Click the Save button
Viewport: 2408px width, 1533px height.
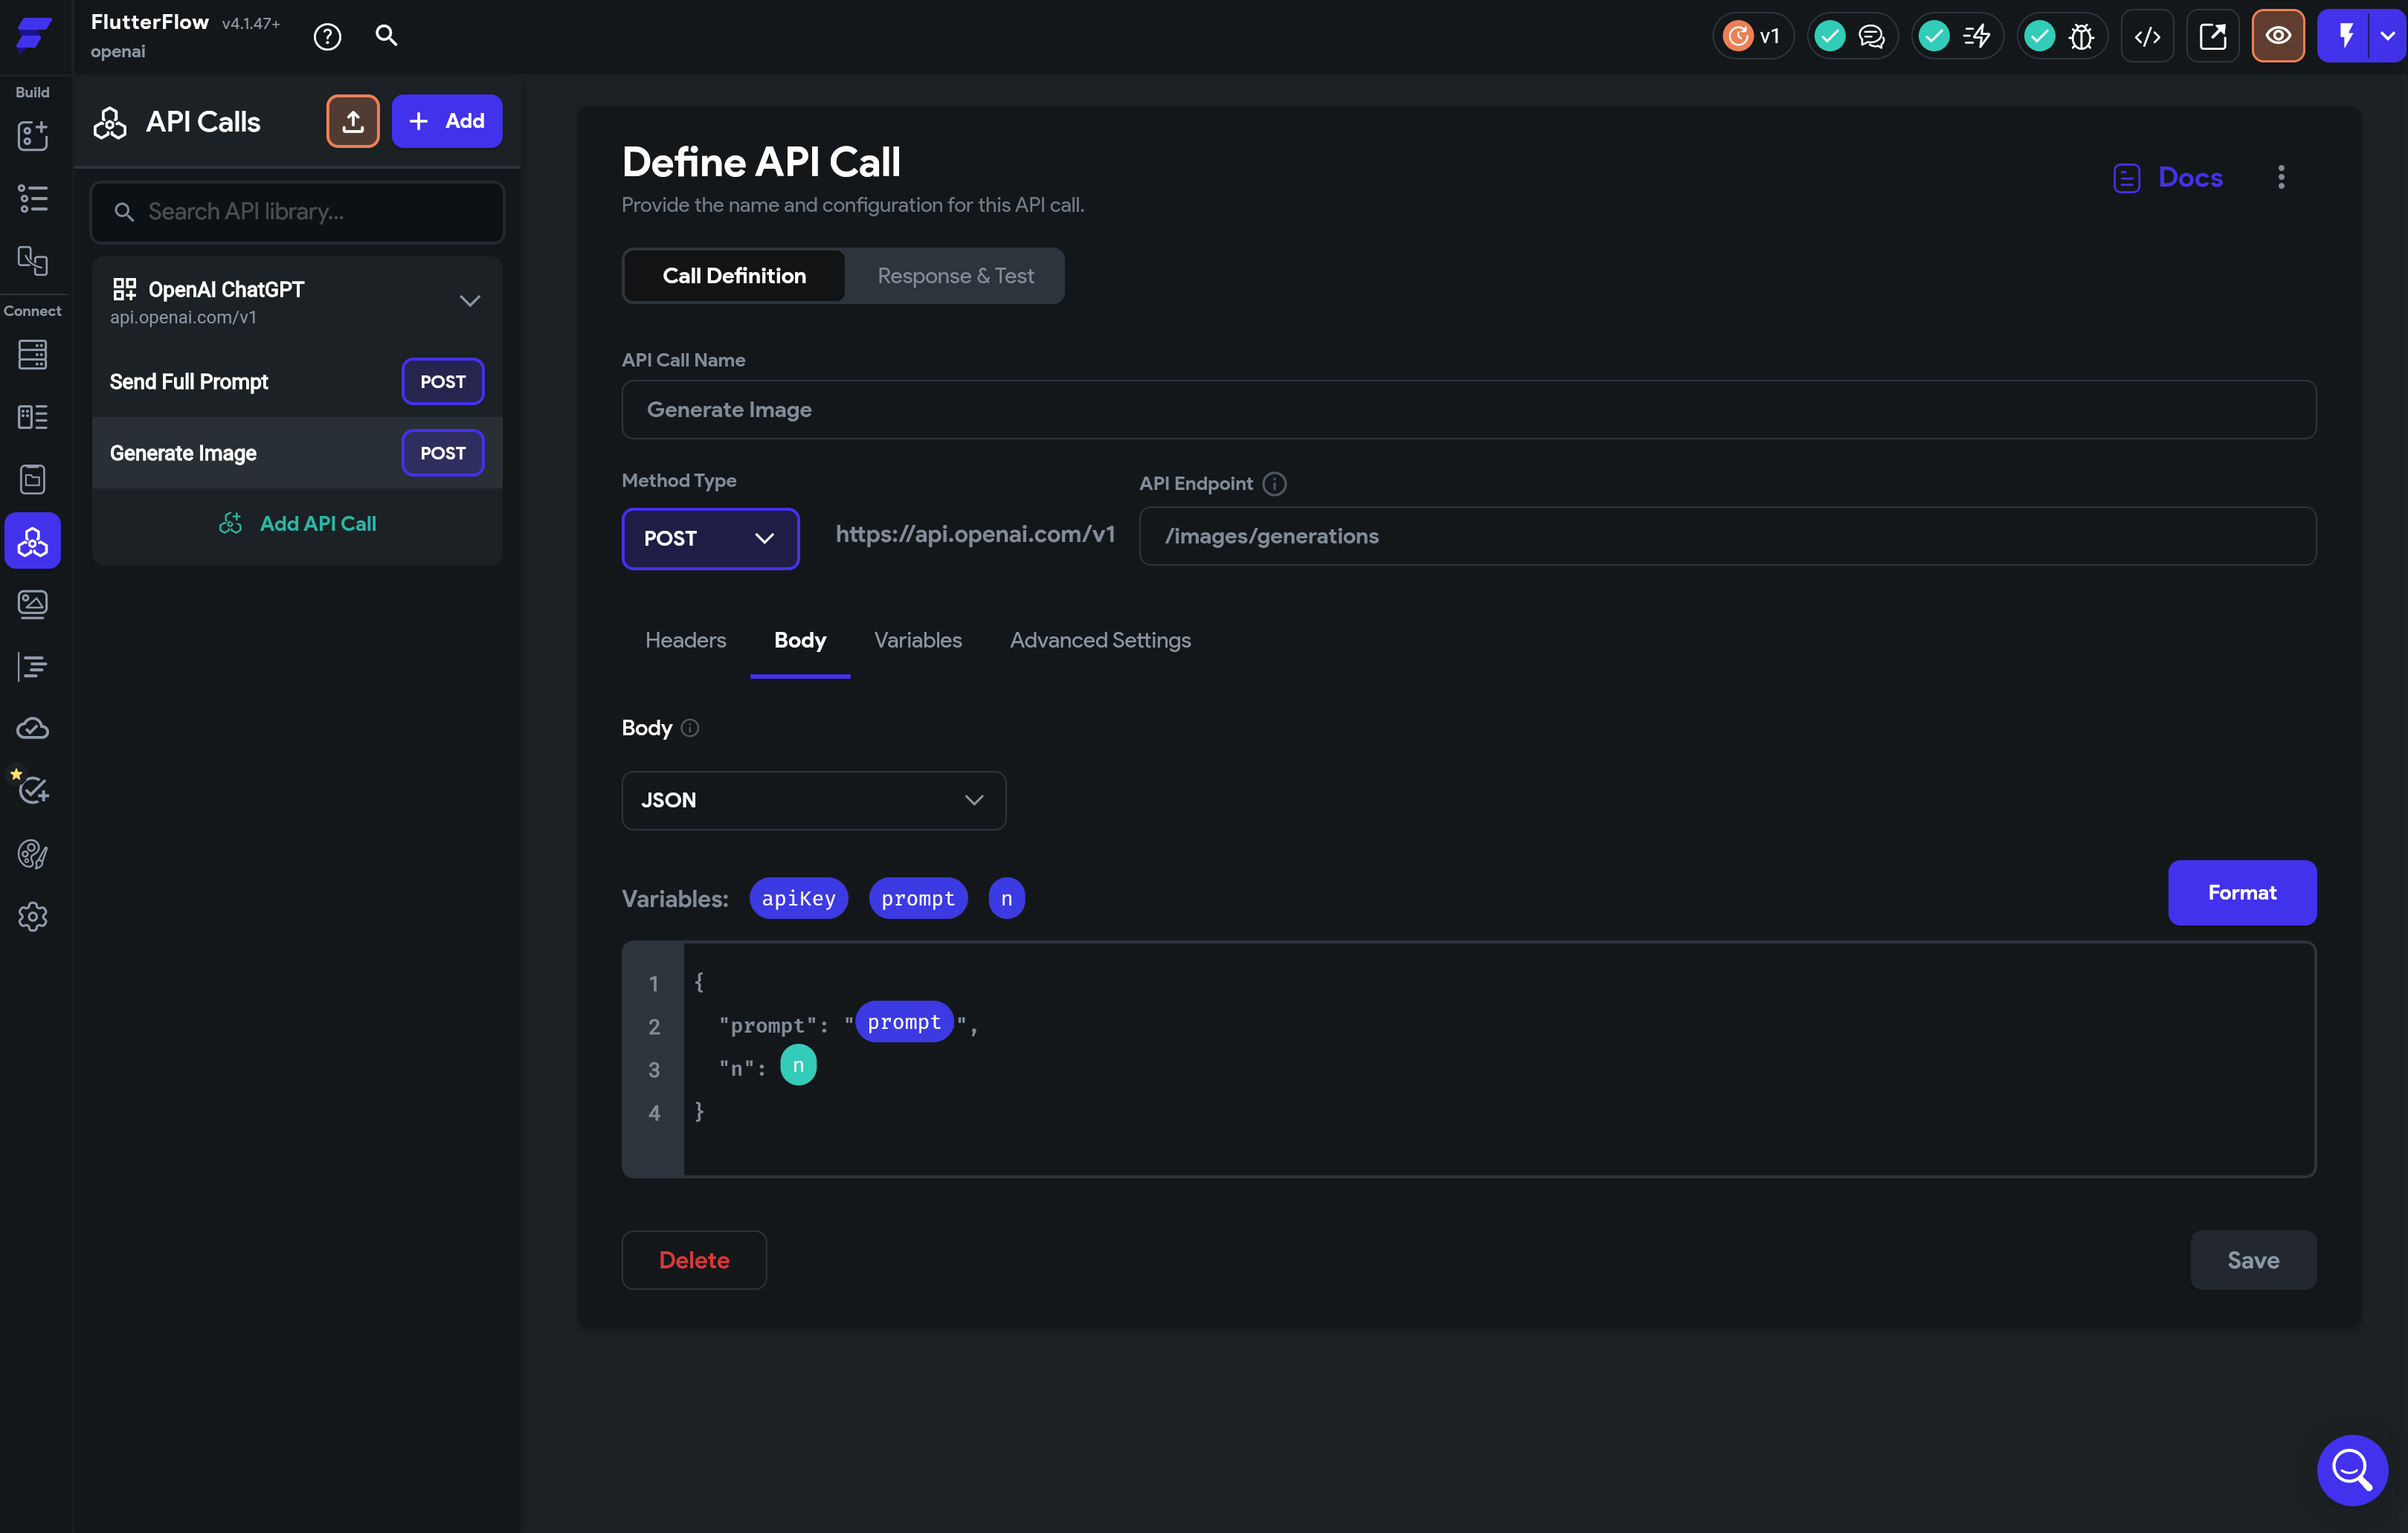click(x=2253, y=1260)
